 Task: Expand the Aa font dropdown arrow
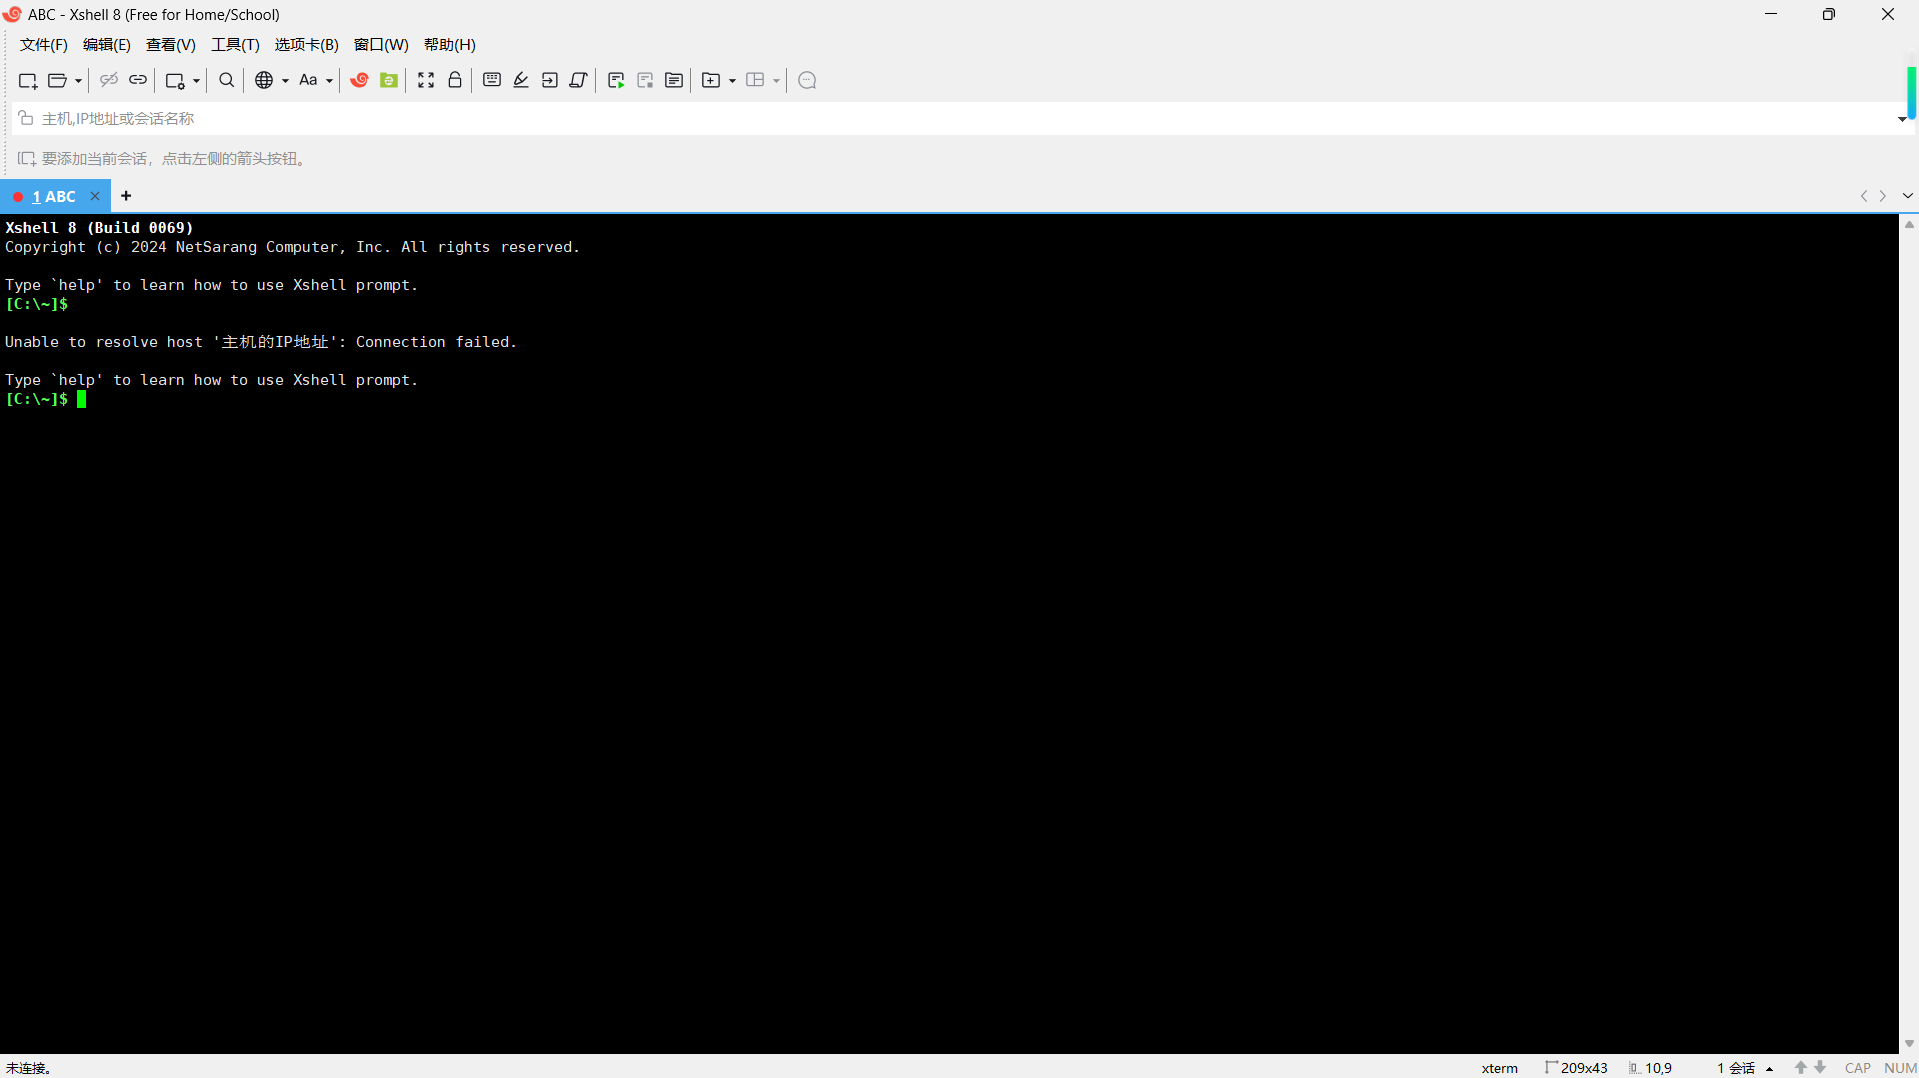click(x=329, y=81)
